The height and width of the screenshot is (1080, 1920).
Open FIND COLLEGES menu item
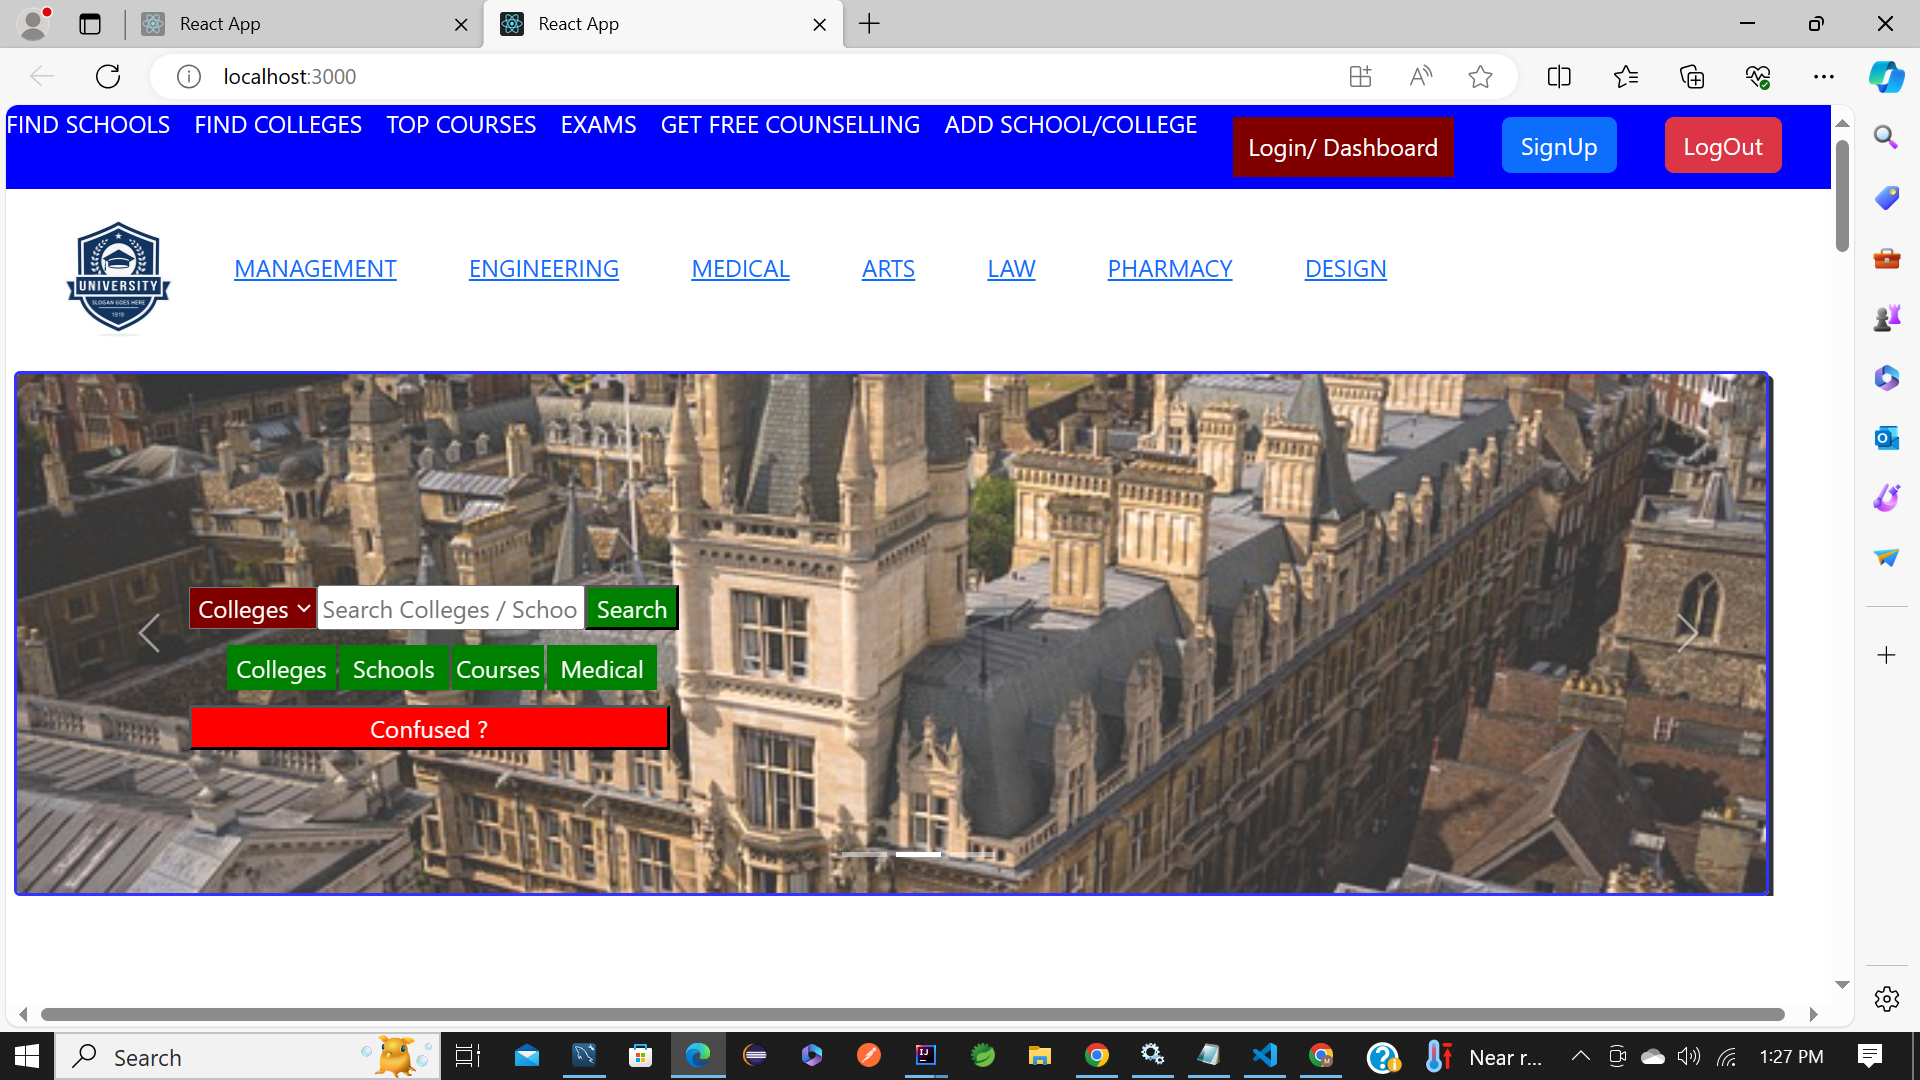[x=278, y=125]
